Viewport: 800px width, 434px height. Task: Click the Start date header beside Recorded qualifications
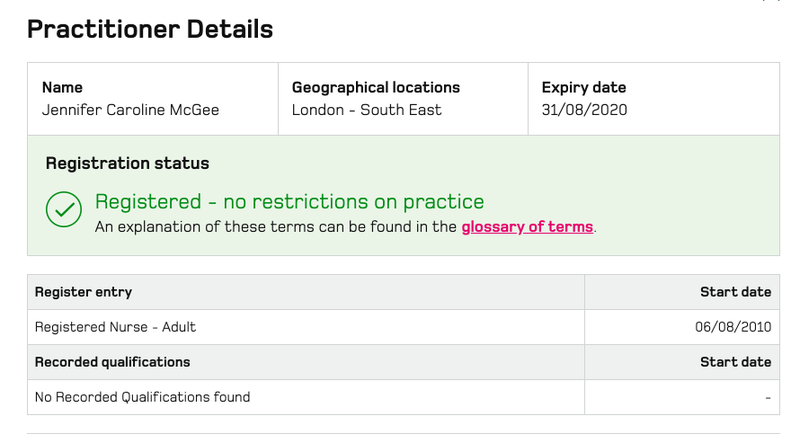tap(735, 362)
